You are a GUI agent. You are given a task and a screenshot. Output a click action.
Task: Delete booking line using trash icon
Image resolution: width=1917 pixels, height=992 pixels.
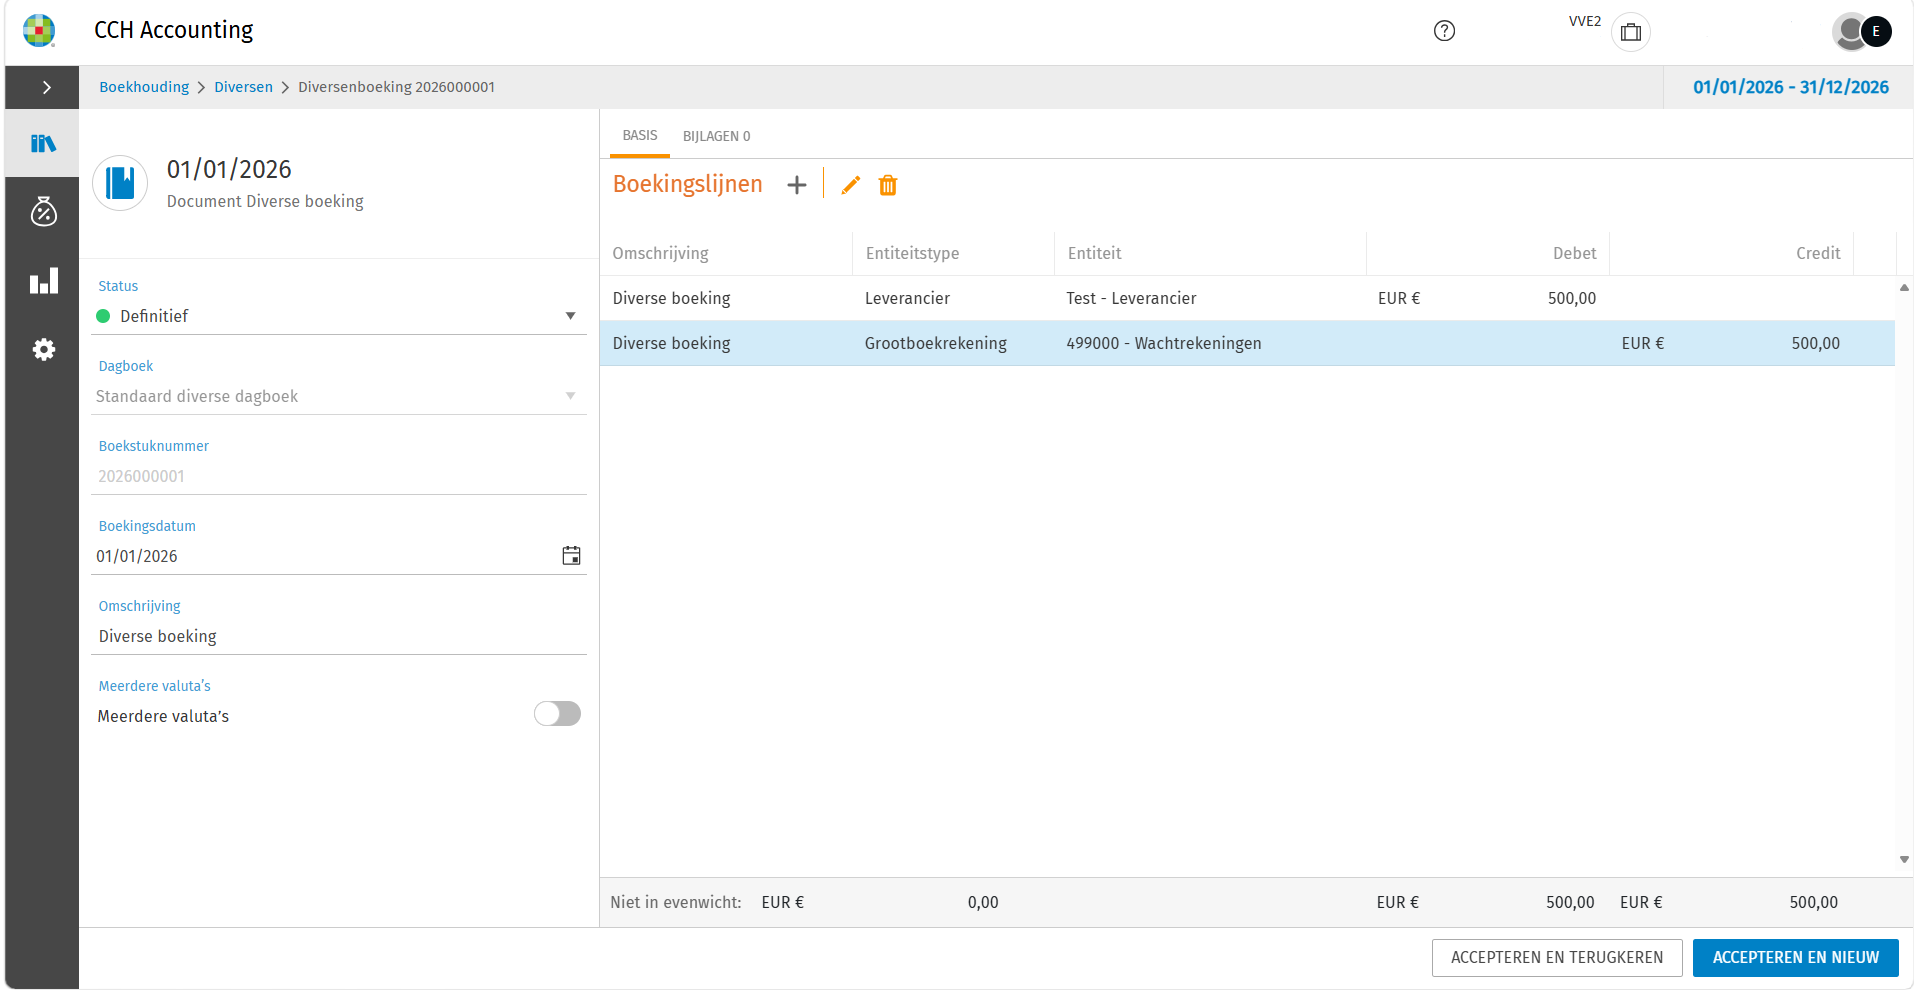[x=888, y=185]
